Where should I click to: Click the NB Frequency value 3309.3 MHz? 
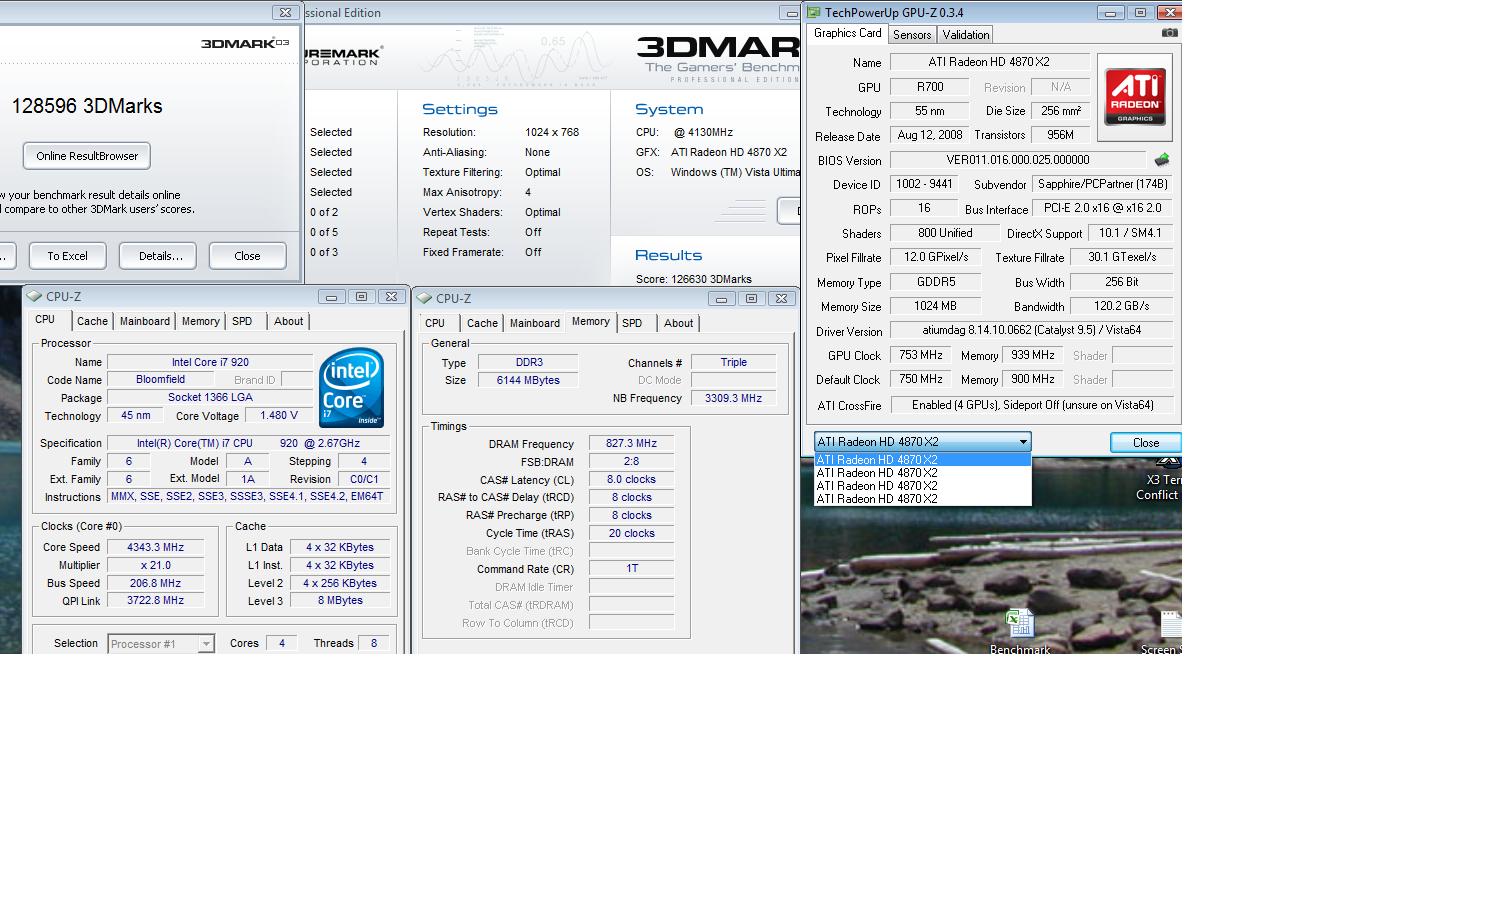pos(733,398)
